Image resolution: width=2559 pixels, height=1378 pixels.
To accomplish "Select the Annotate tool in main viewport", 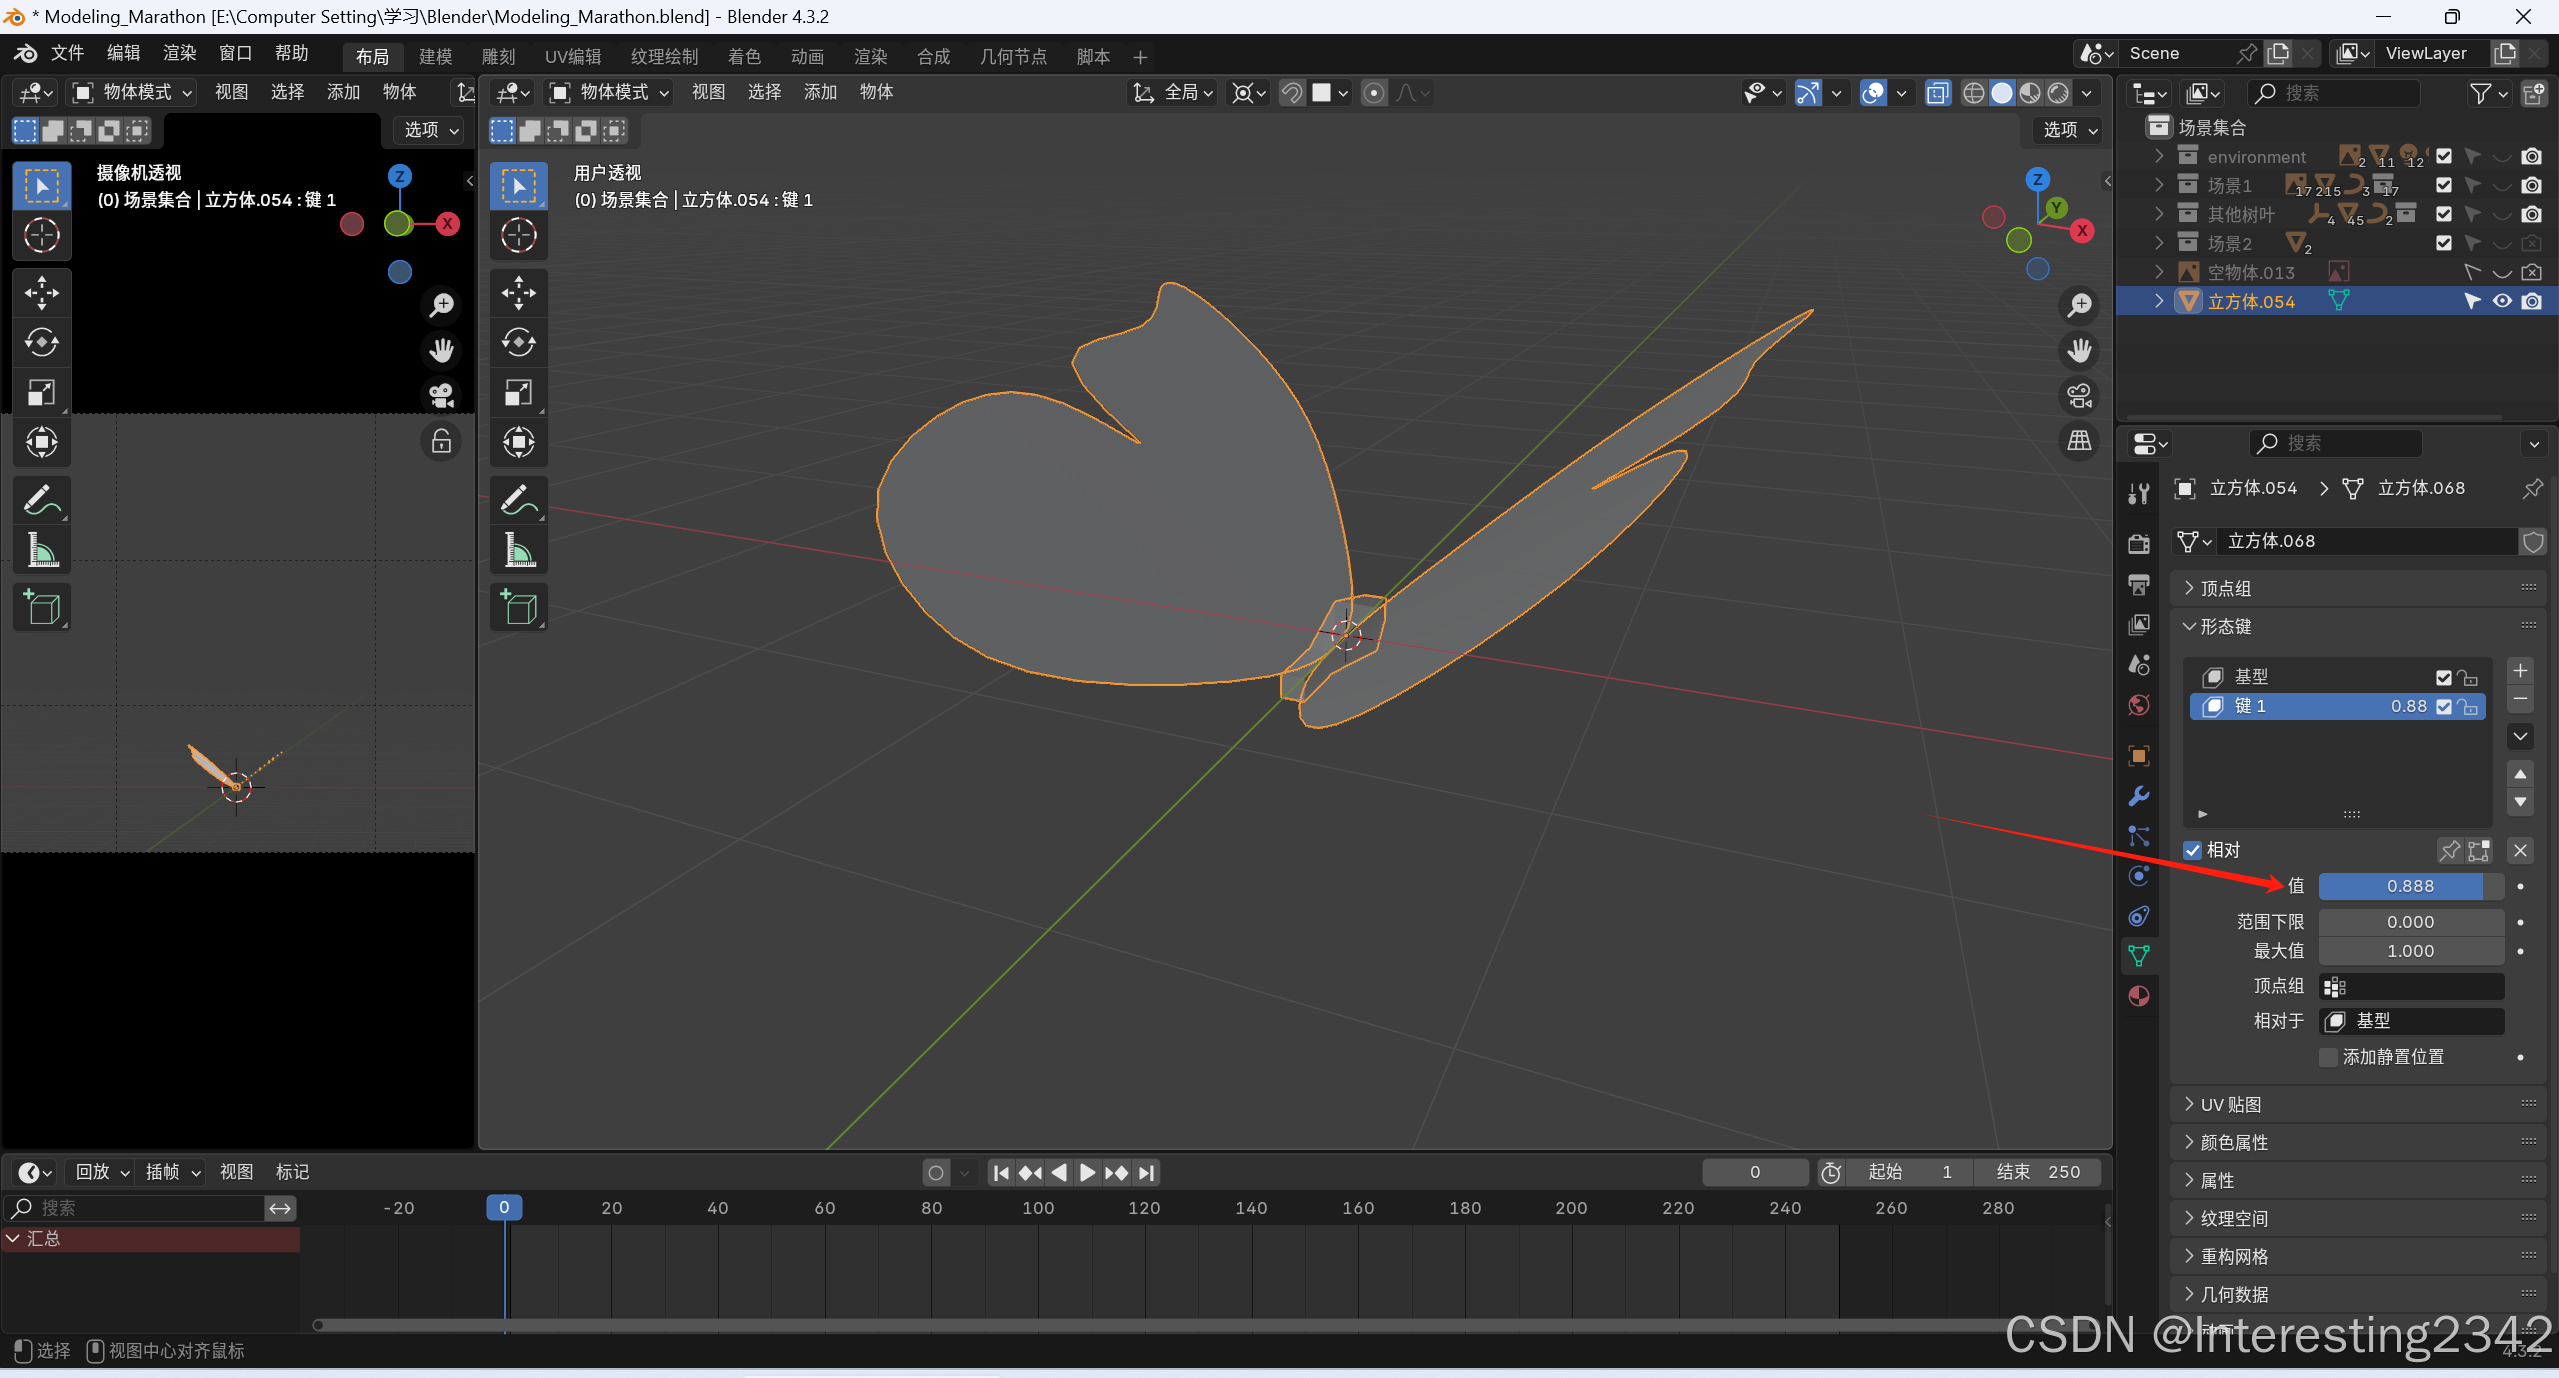I will pyautogui.click(x=518, y=499).
